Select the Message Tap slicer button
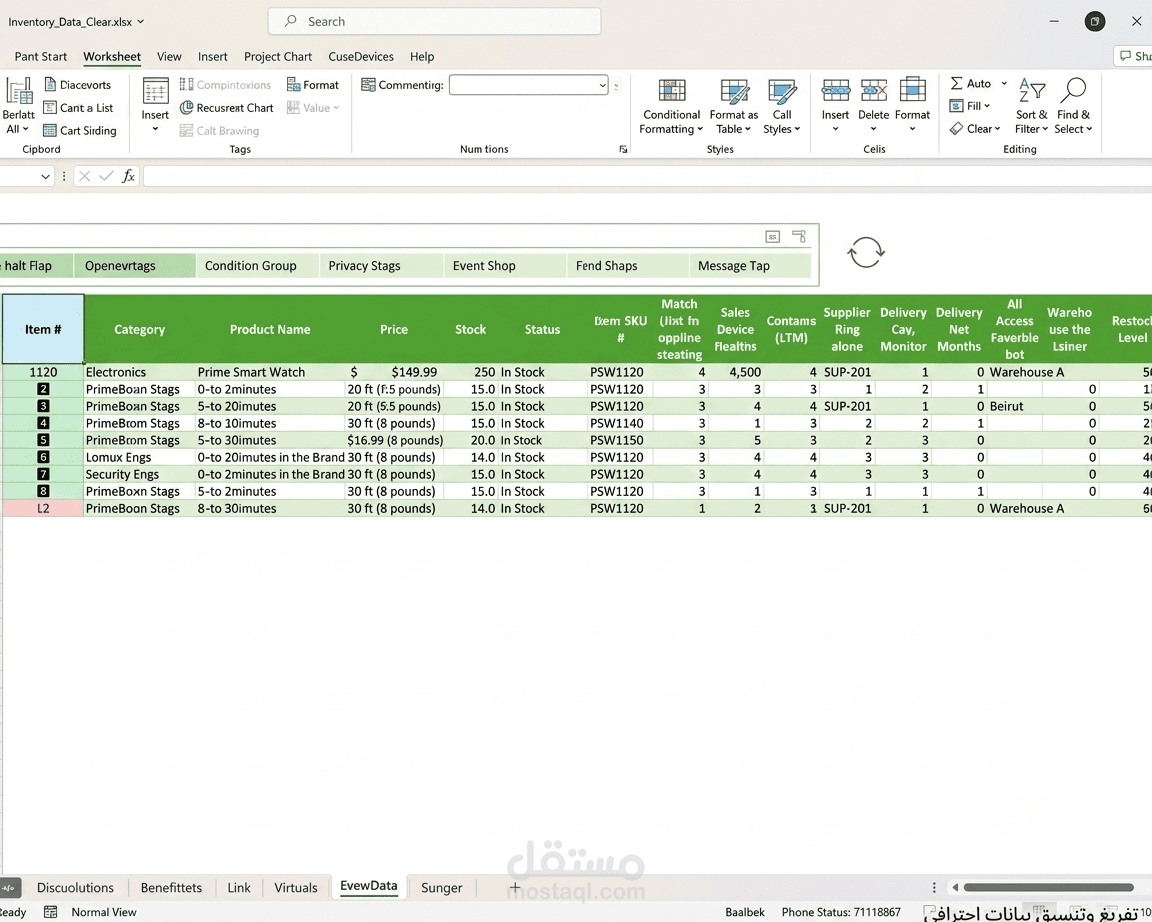This screenshot has width=1152, height=922. click(750, 265)
